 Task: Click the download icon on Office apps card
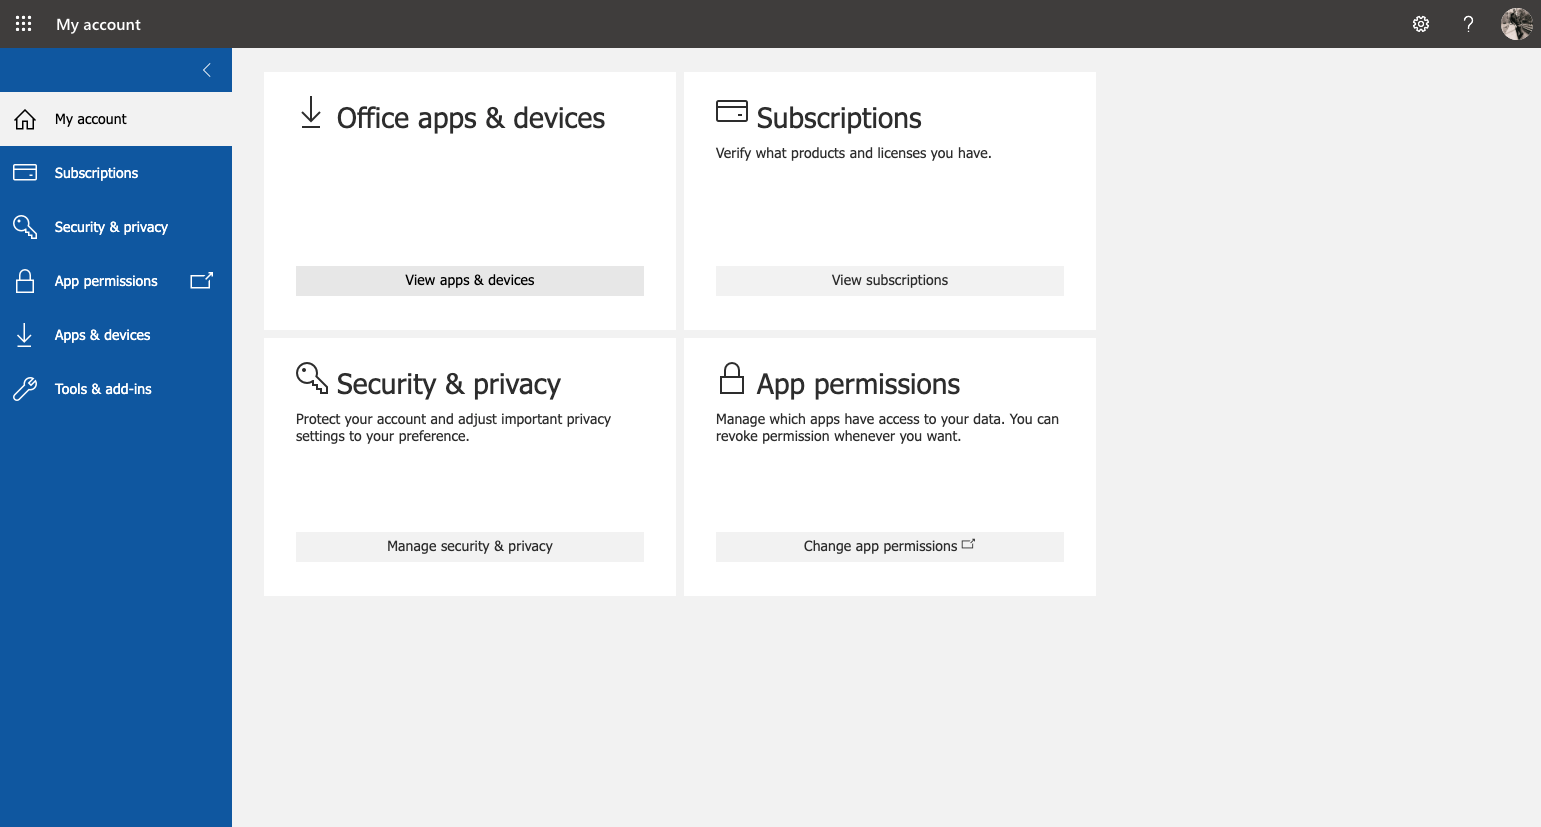[311, 112]
